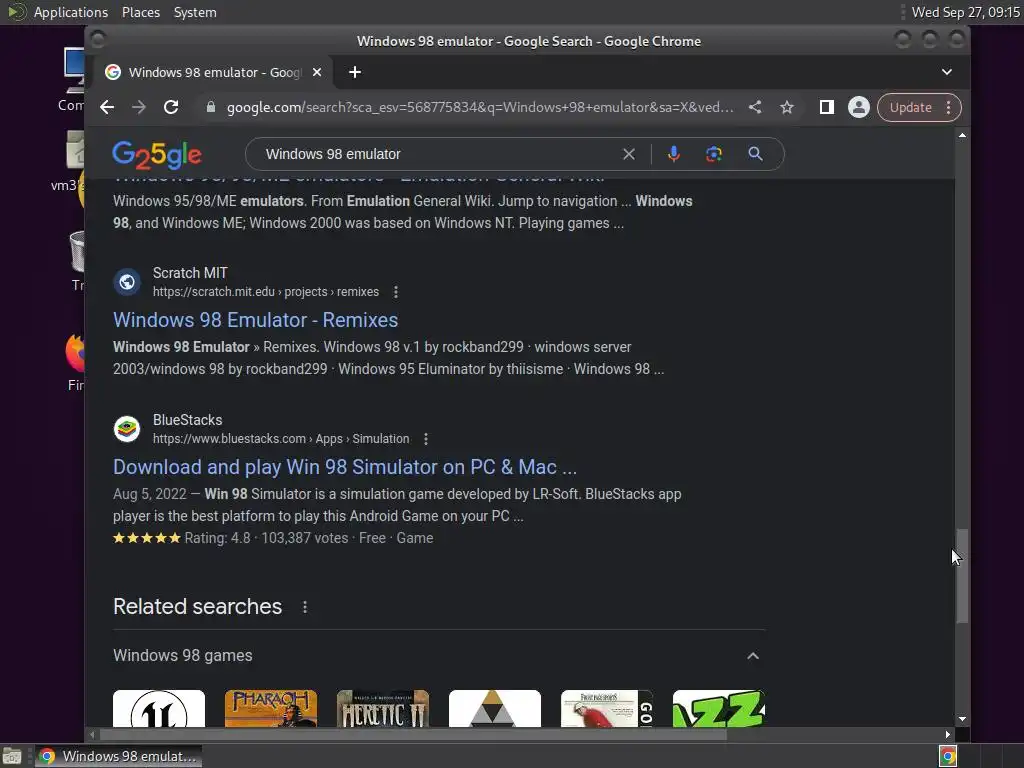Bookmark this tab with the star icon
The image size is (1024, 768).
point(787,107)
